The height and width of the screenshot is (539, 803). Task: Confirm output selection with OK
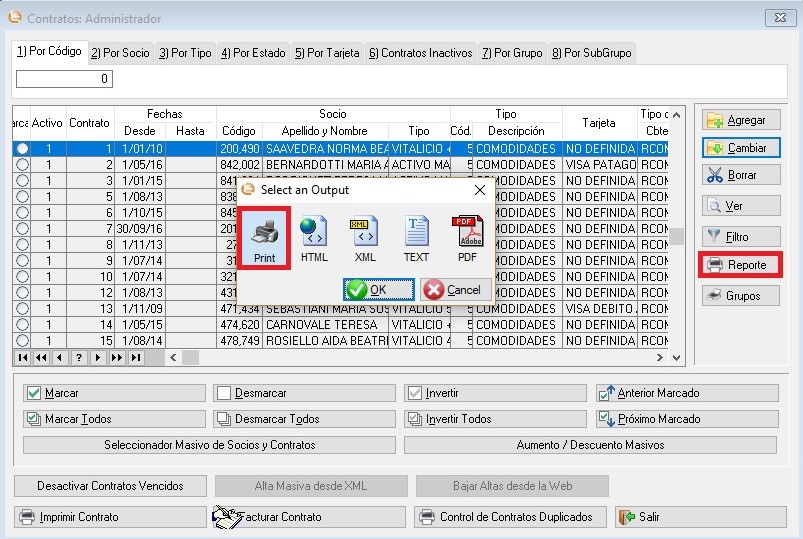pos(378,290)
